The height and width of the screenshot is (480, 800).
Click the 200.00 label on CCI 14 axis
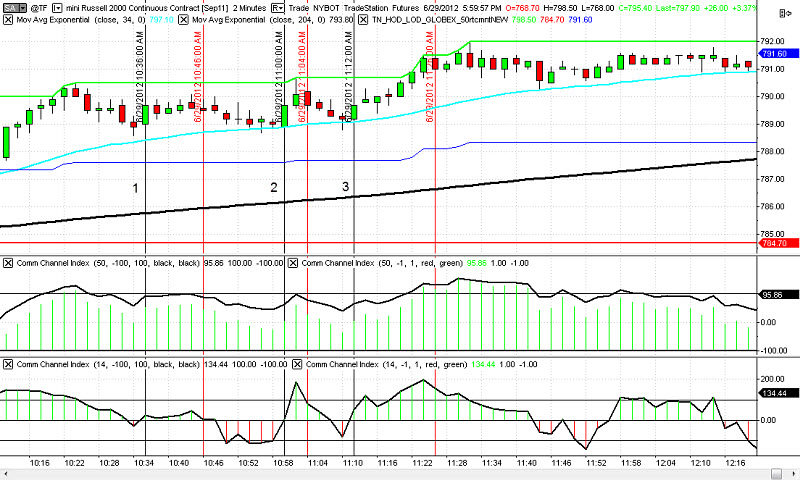[772, 379]
